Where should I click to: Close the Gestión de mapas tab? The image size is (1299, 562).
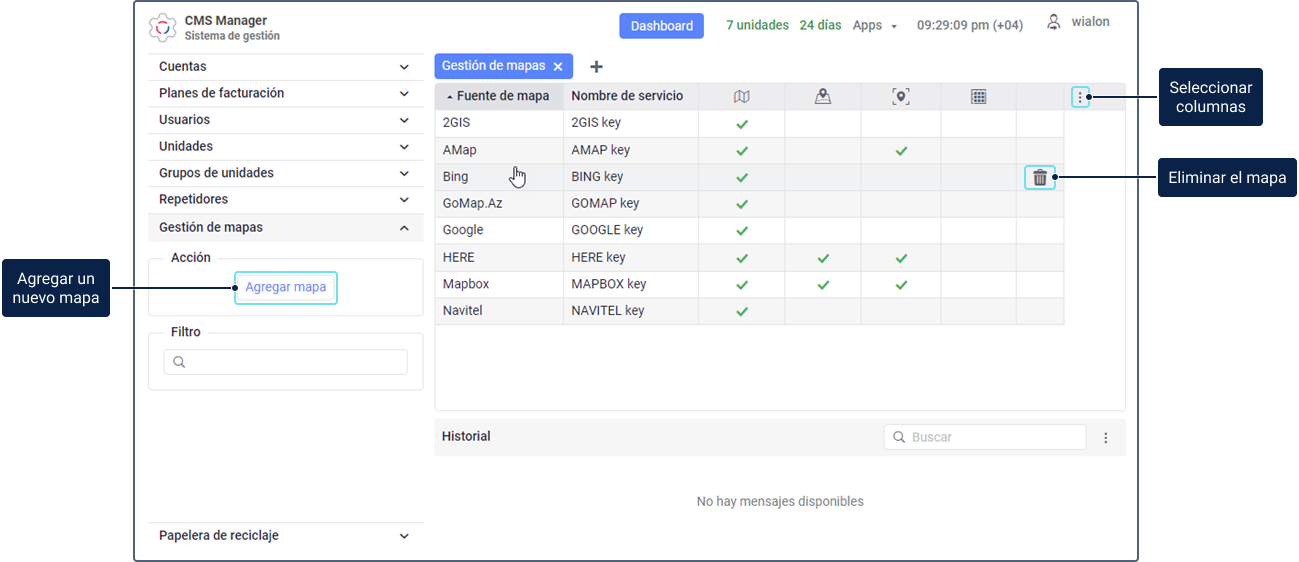558,67
